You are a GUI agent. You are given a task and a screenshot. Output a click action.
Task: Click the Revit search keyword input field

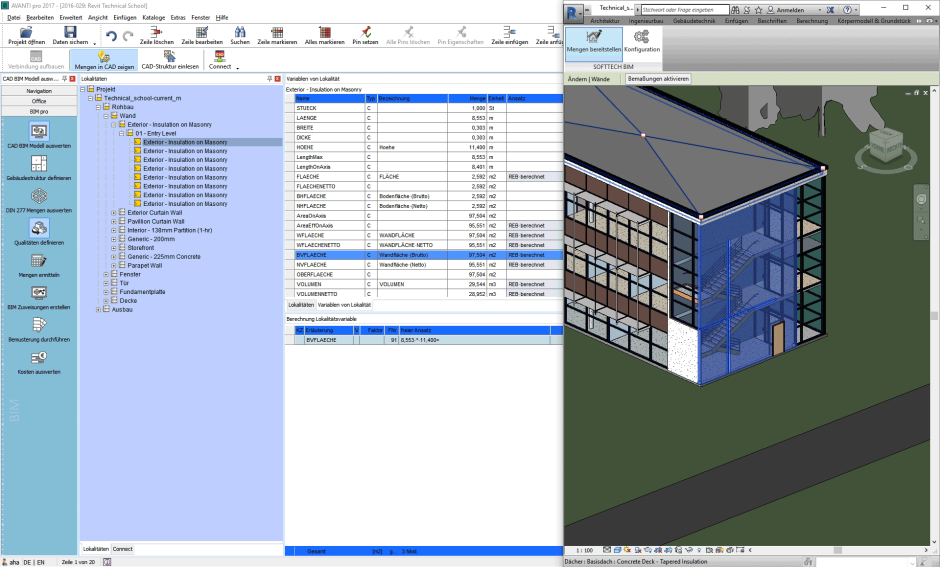point(684,10)
